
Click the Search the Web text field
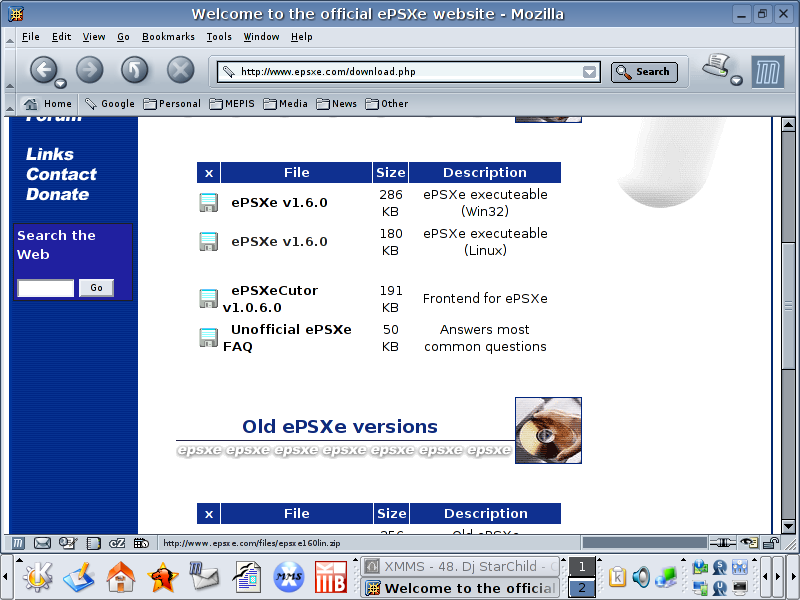[x=46, y=288]
